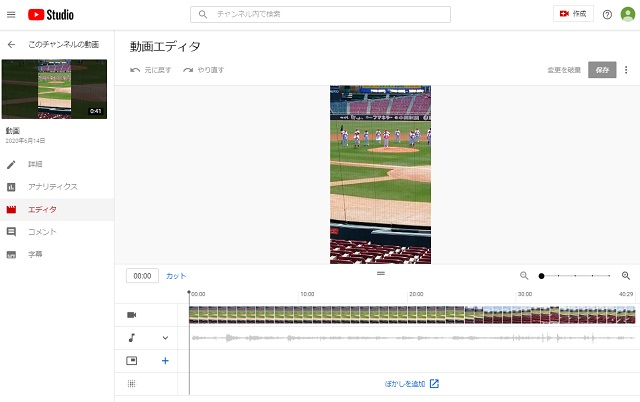The image size is (640, 402).
Task: Click the subtitles icon in sidebar
Action: [x=11, y=255]
